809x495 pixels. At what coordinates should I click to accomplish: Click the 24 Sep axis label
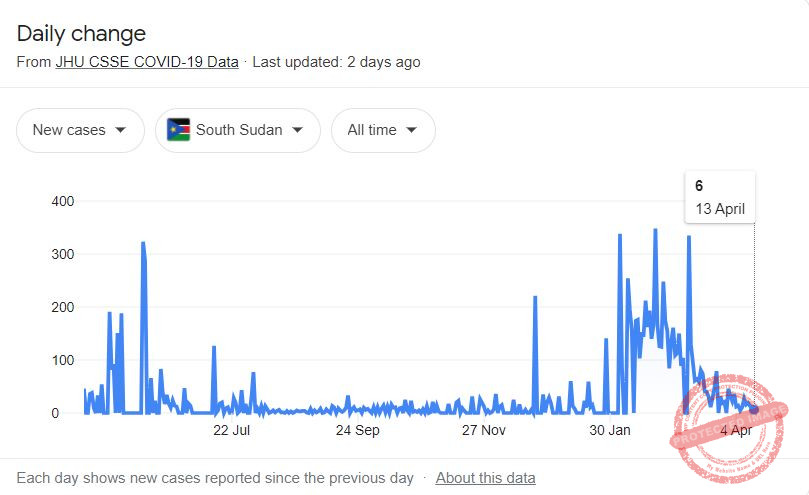pos(358,430)
